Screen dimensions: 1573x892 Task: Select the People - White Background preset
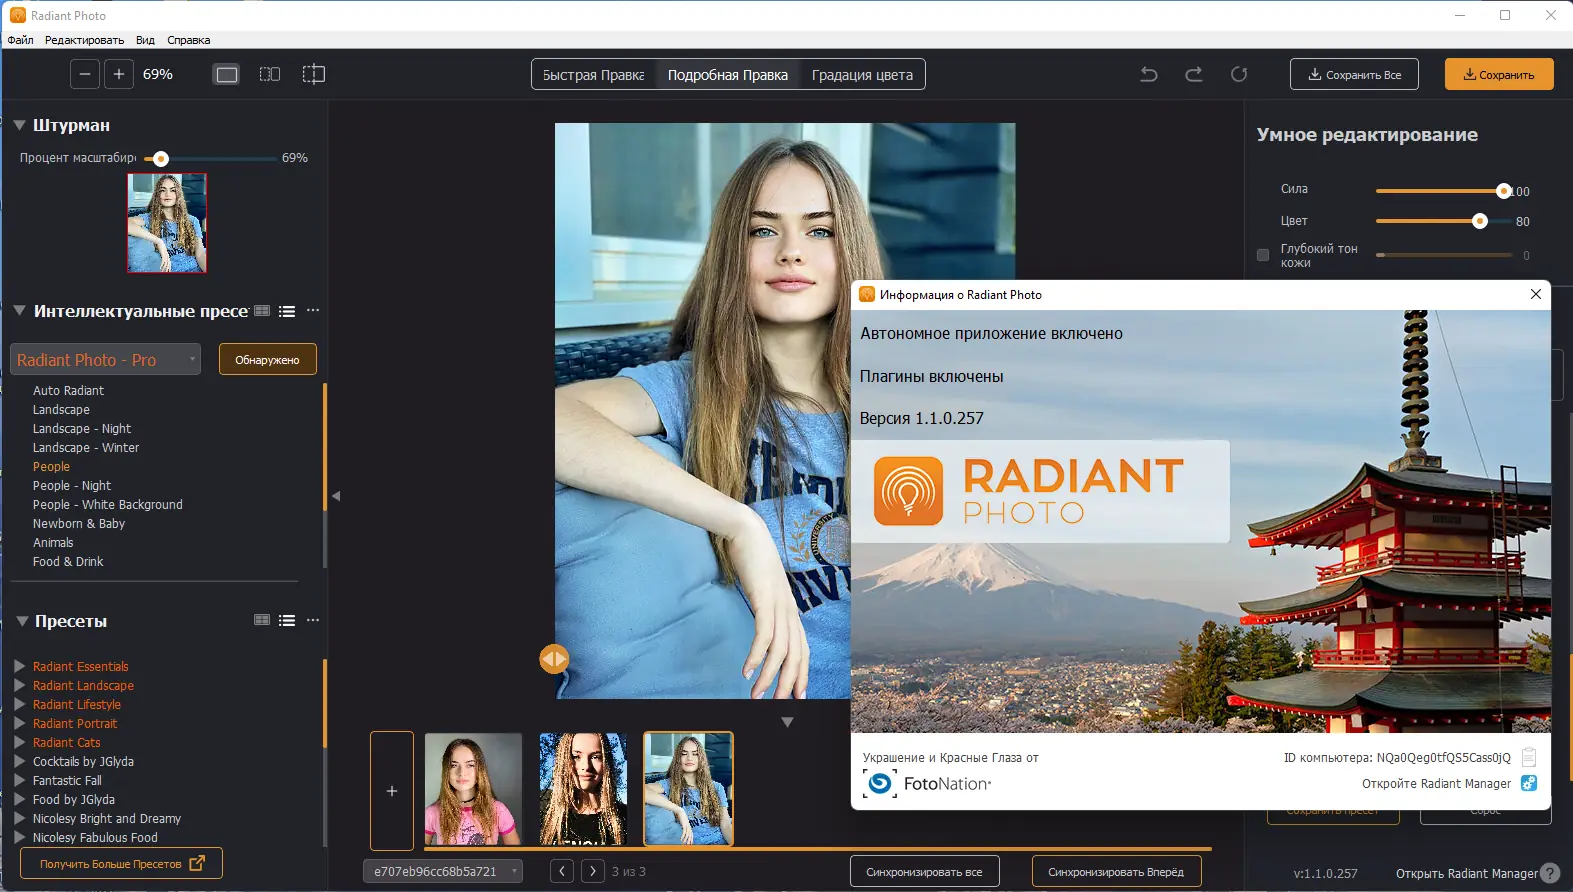[108, 505]
